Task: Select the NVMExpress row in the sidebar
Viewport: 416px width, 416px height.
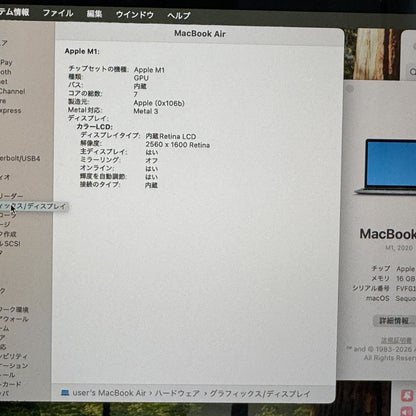Action: (x=10, y=110)
